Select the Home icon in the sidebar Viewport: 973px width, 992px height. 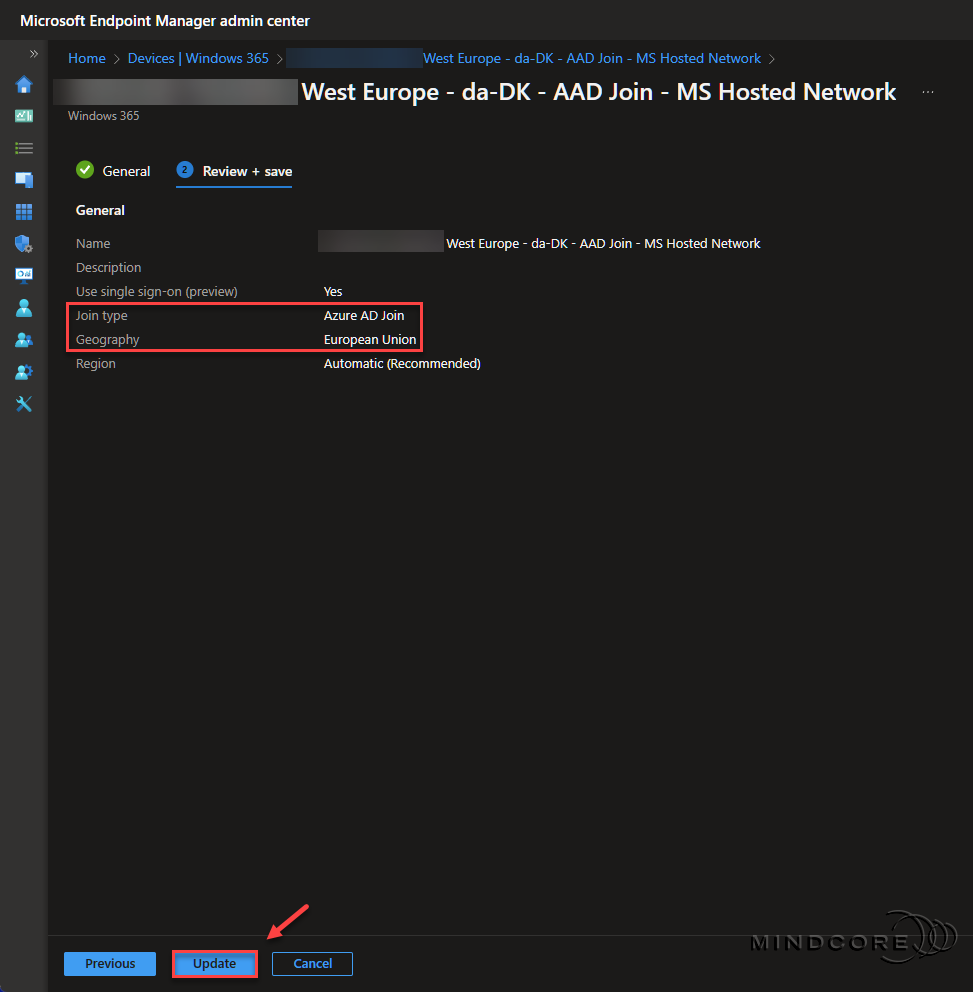[x=24, y=85]
